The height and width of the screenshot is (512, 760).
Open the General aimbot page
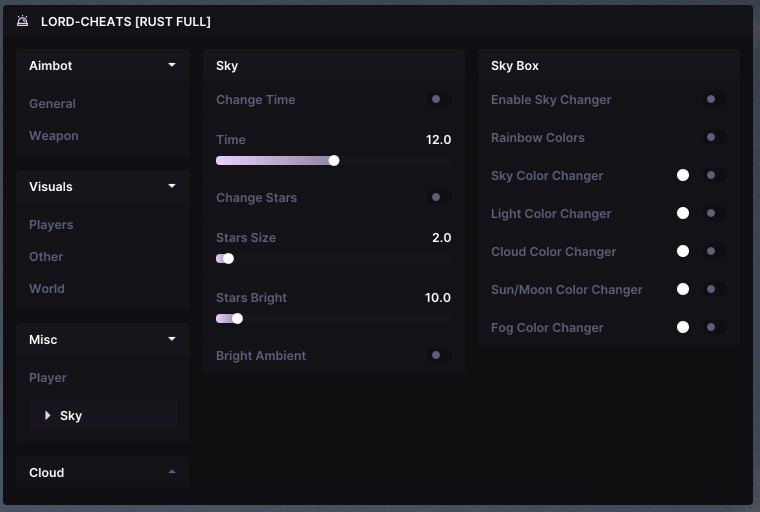[52, 104]
